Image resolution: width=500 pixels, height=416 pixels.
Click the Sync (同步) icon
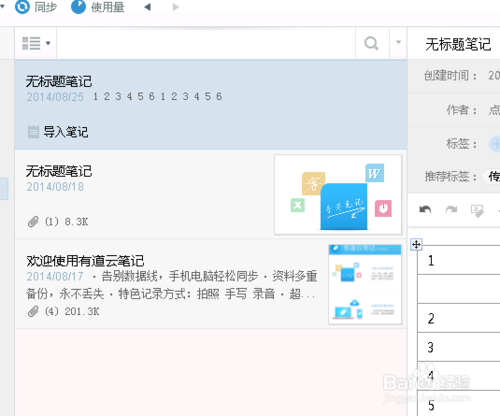click(22, 7)
